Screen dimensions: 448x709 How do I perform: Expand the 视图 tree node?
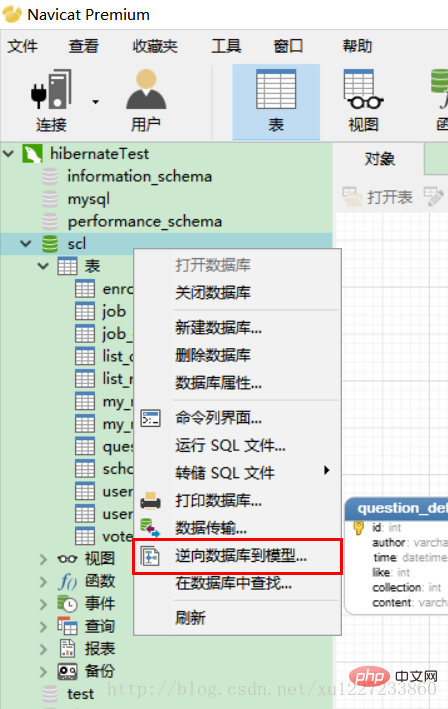click(43, 559)
